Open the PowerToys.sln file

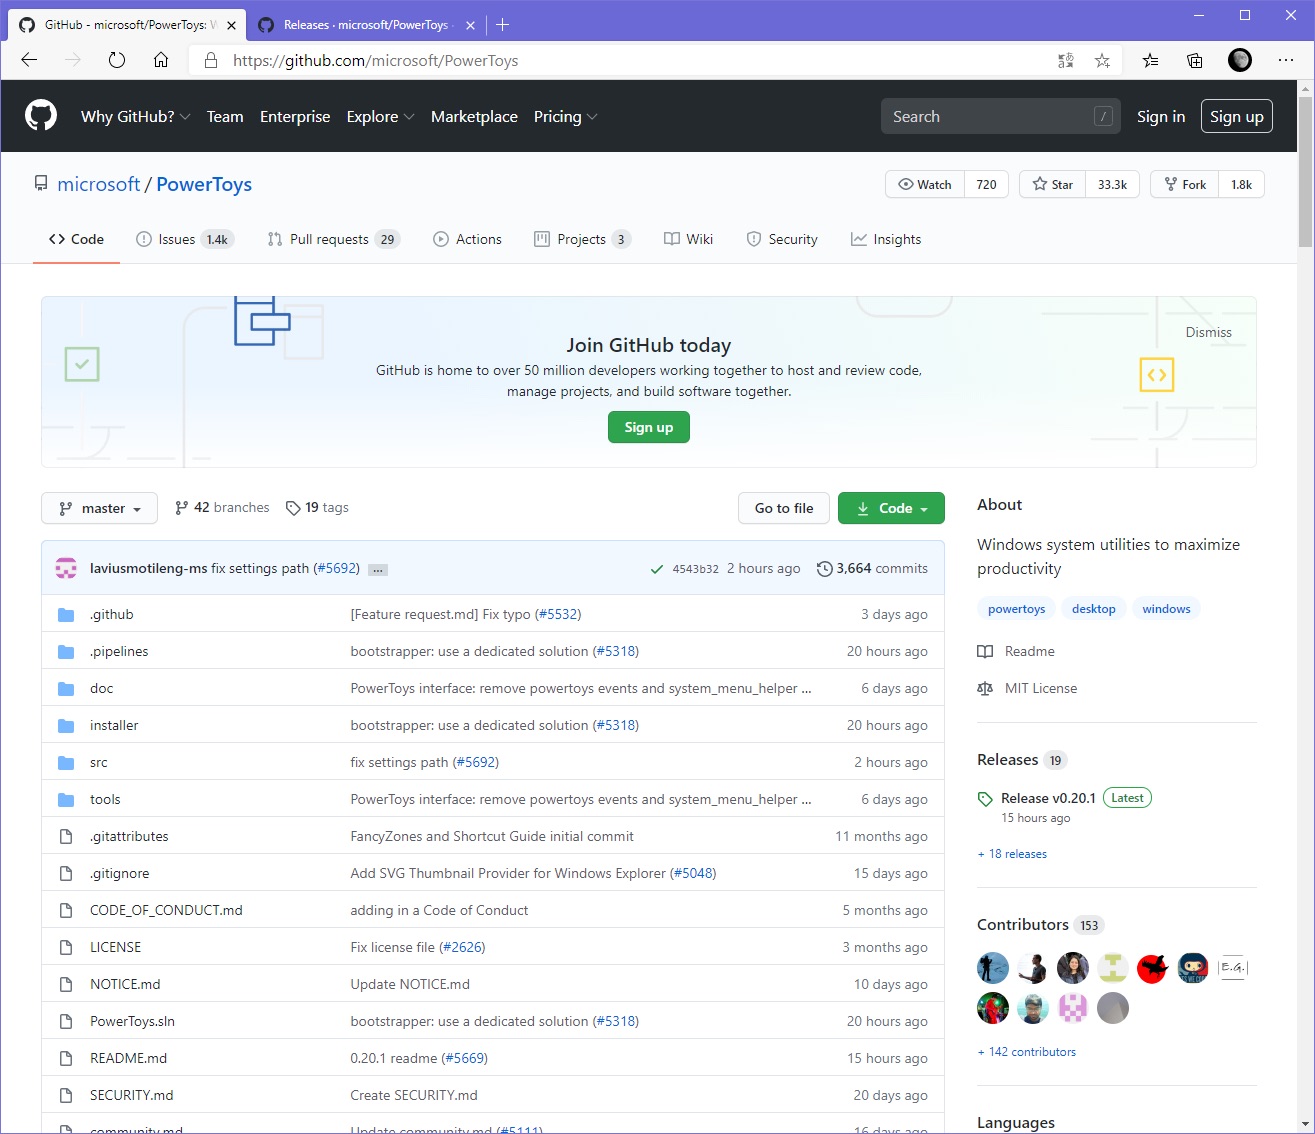(132, 1021)
